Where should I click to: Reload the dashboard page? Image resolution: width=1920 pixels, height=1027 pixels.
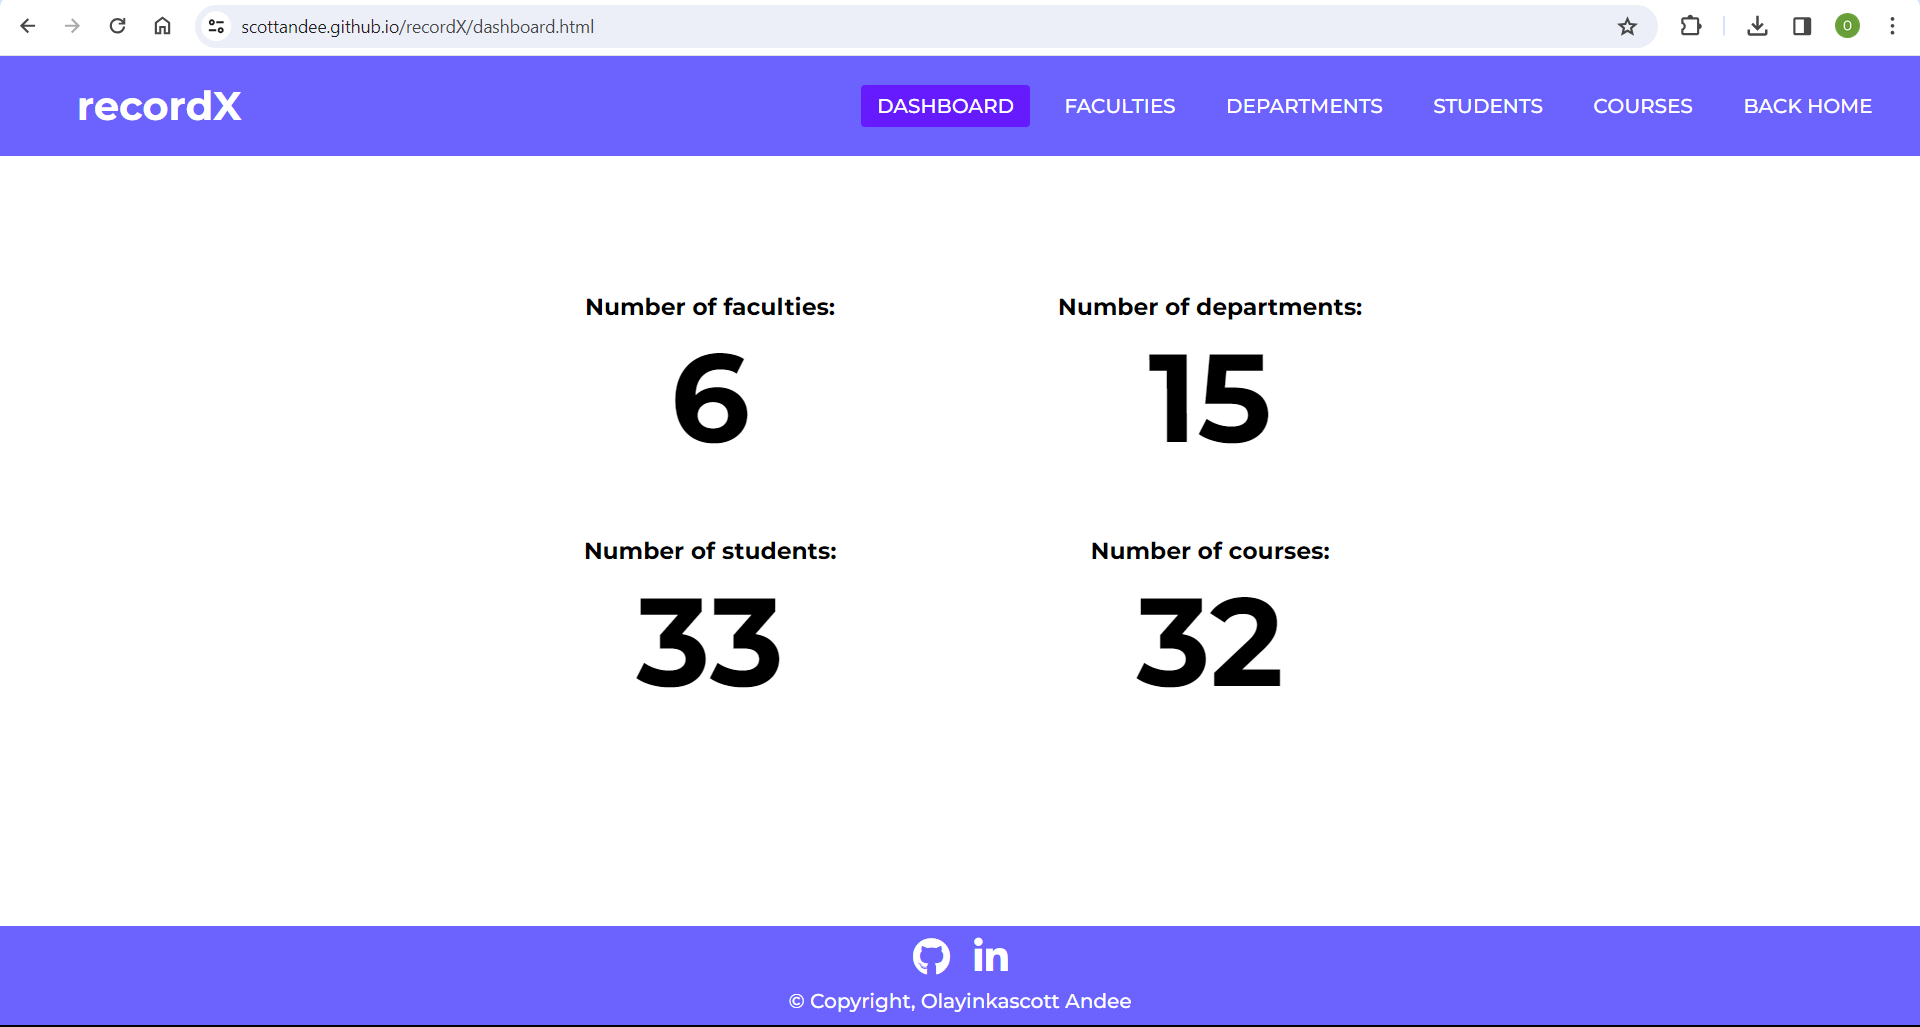117,26
